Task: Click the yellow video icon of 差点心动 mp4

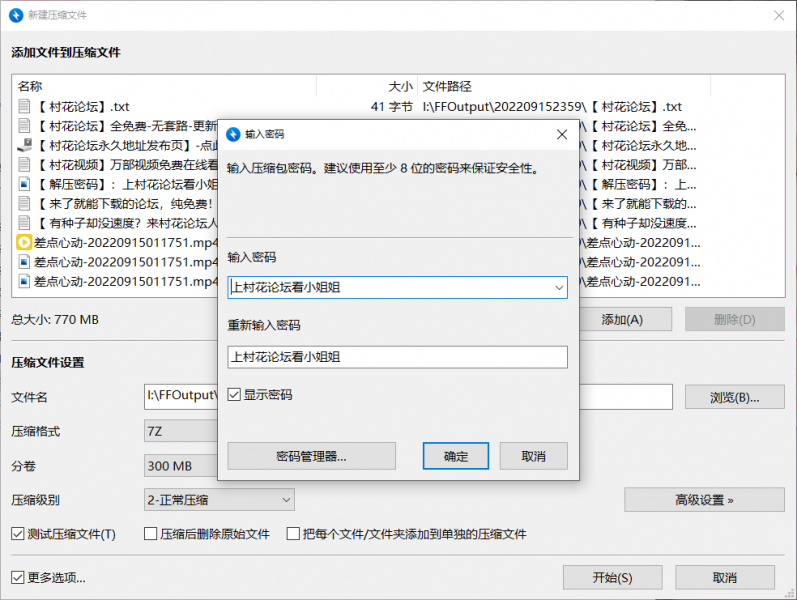Action: [25, 242]
